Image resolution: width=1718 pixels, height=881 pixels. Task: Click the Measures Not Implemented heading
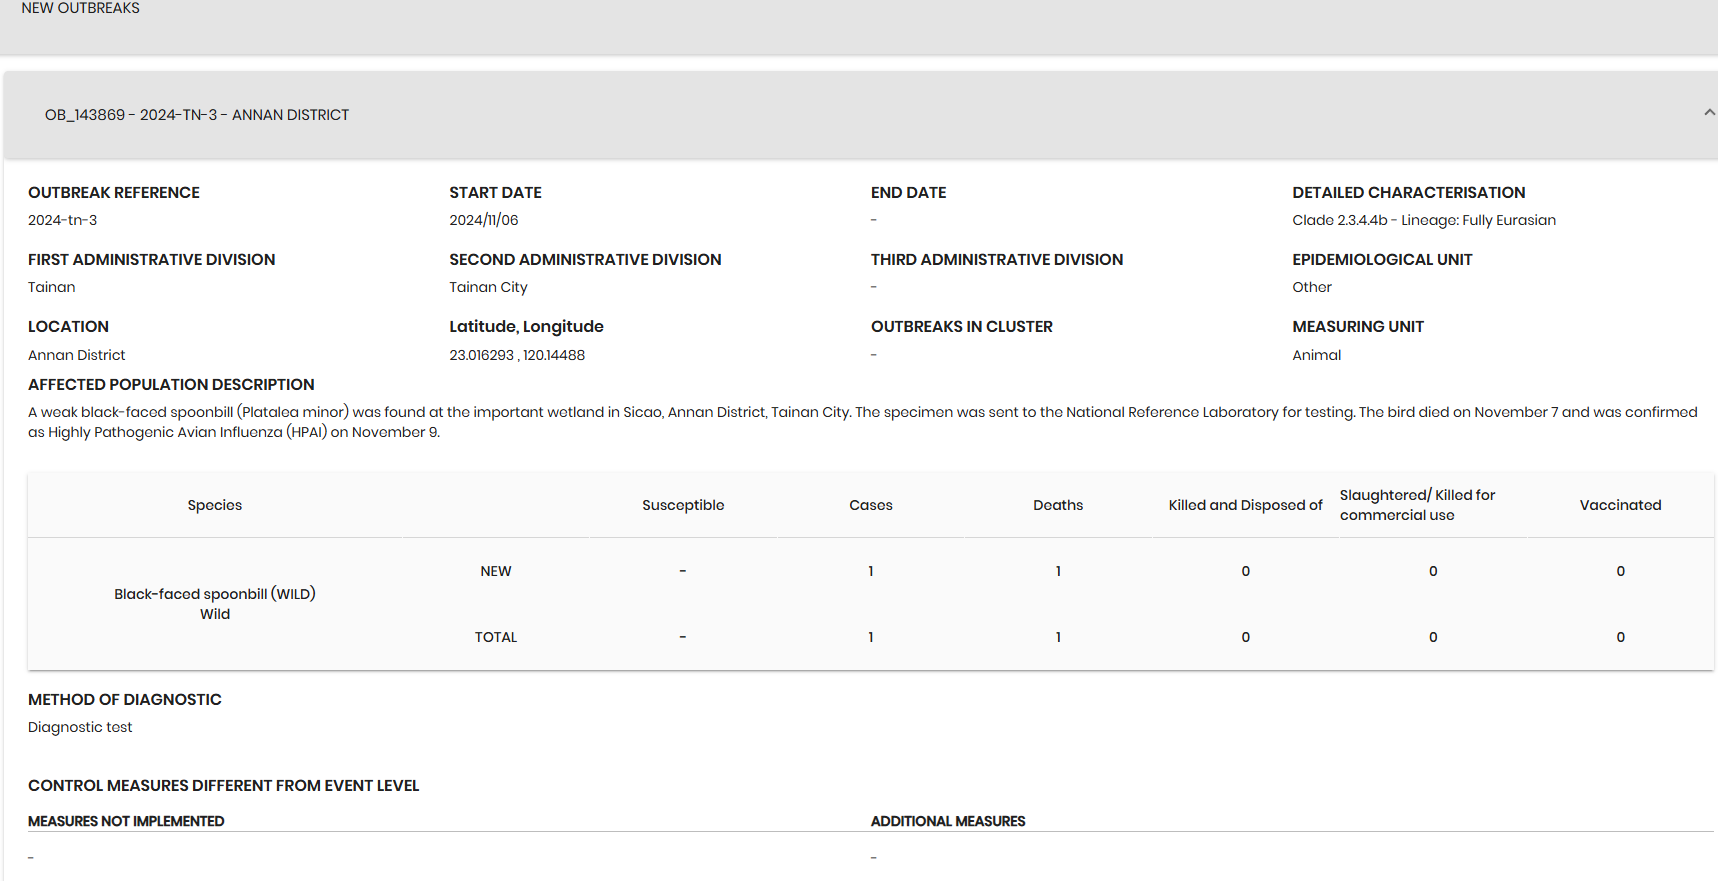point(126,821)
